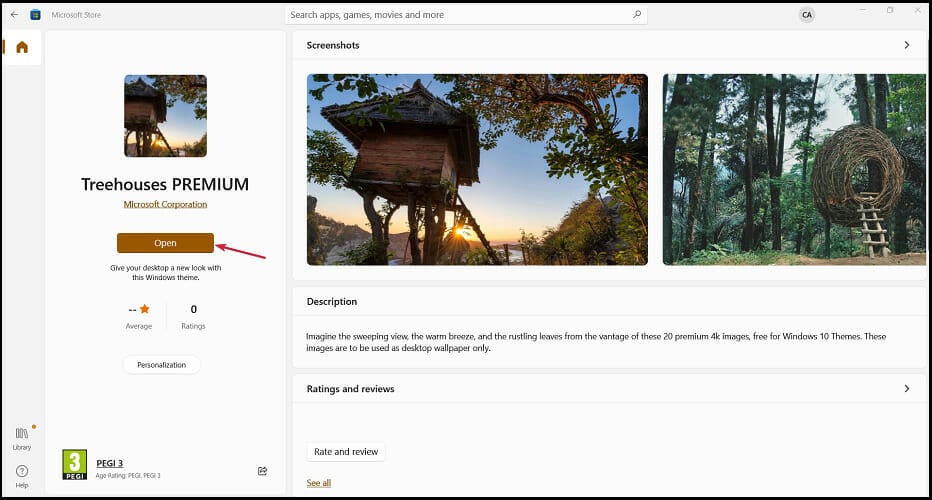Click the Microsoft Store logo icon

(35, 15)
